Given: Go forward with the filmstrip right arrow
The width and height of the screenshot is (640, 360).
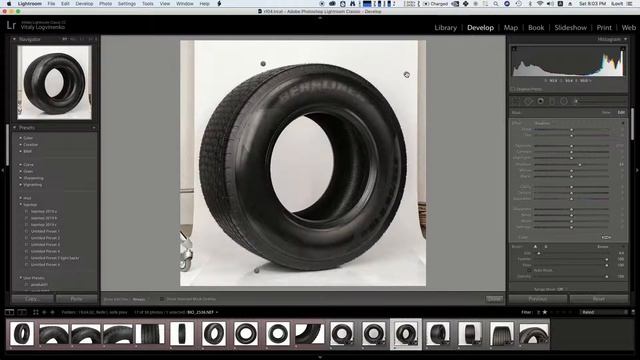Looking at the screenshot, I should 52,312.
